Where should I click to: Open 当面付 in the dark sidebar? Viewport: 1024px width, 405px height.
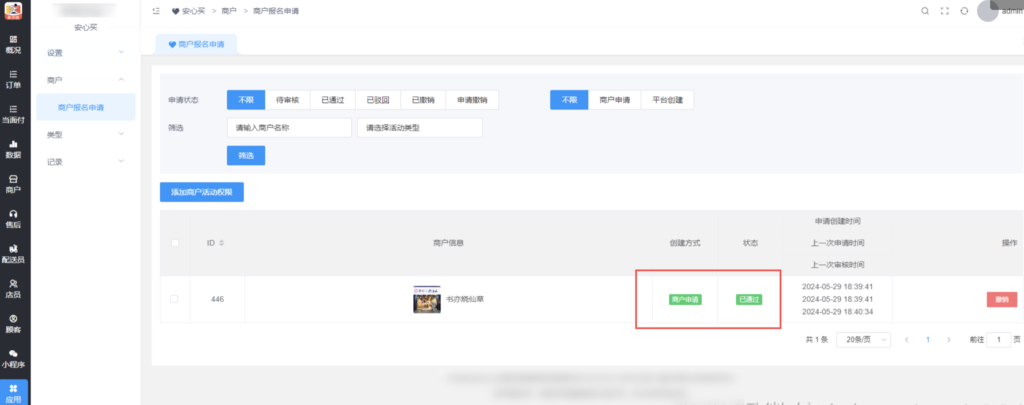click(13, 114)
